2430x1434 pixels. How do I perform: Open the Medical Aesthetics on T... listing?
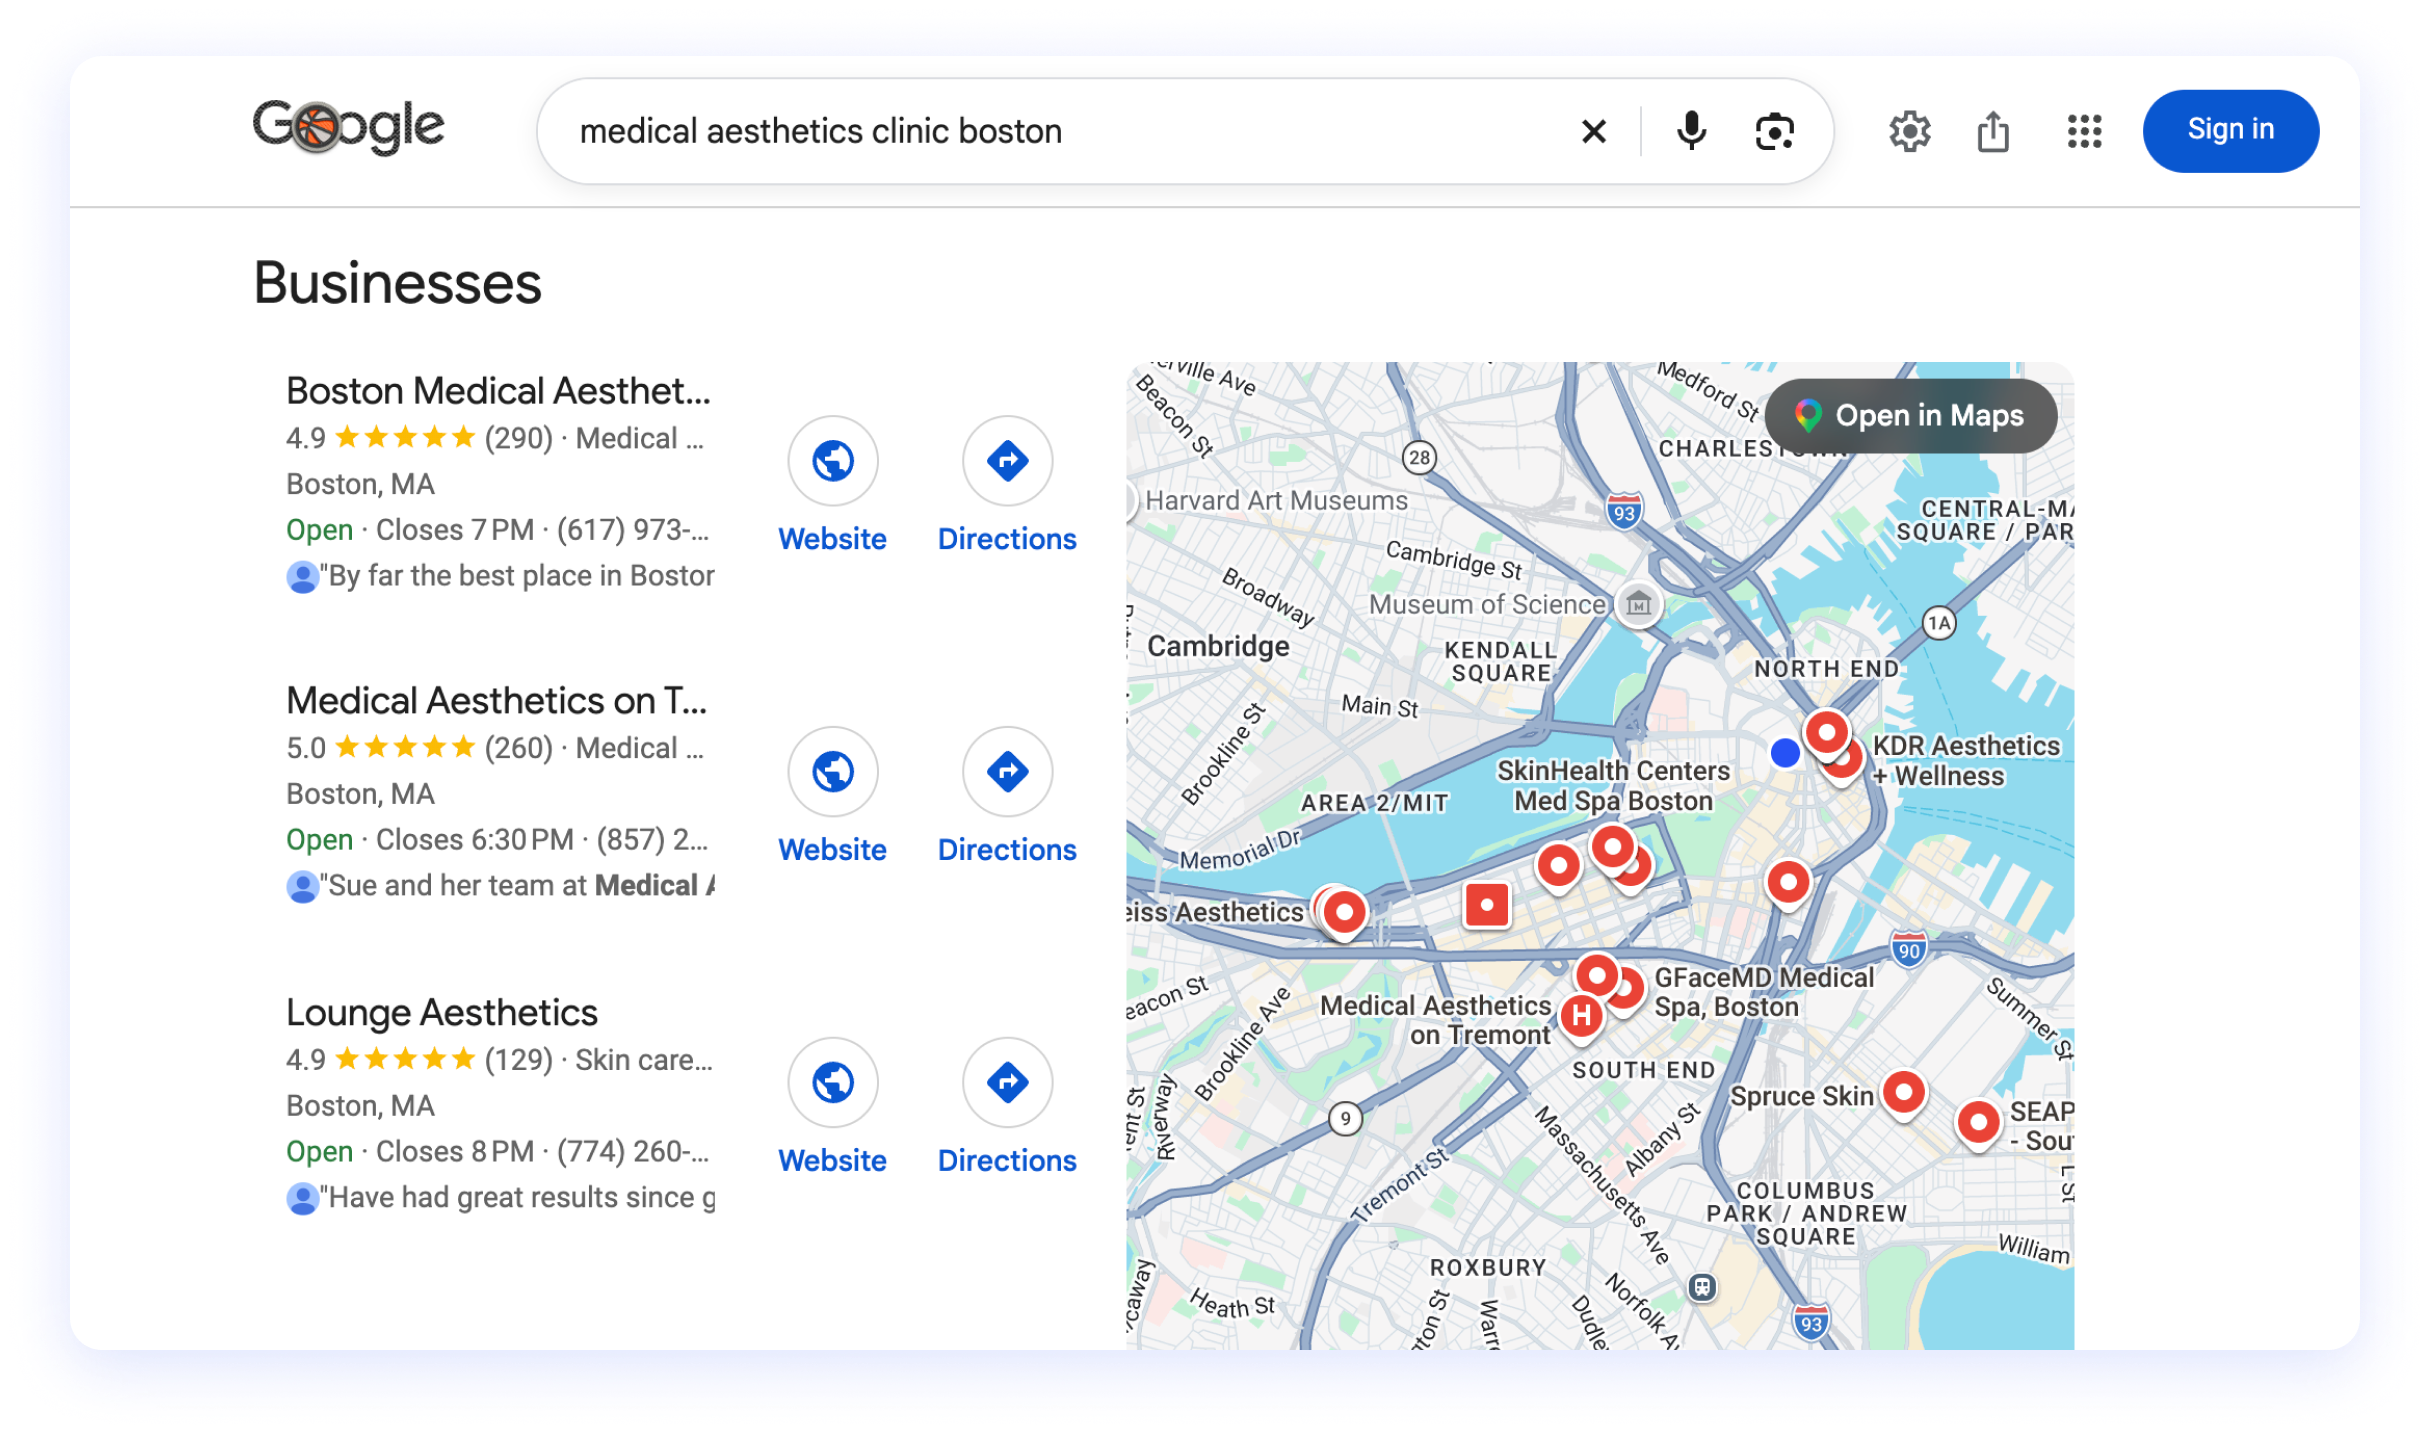click(x=496, y=701)
